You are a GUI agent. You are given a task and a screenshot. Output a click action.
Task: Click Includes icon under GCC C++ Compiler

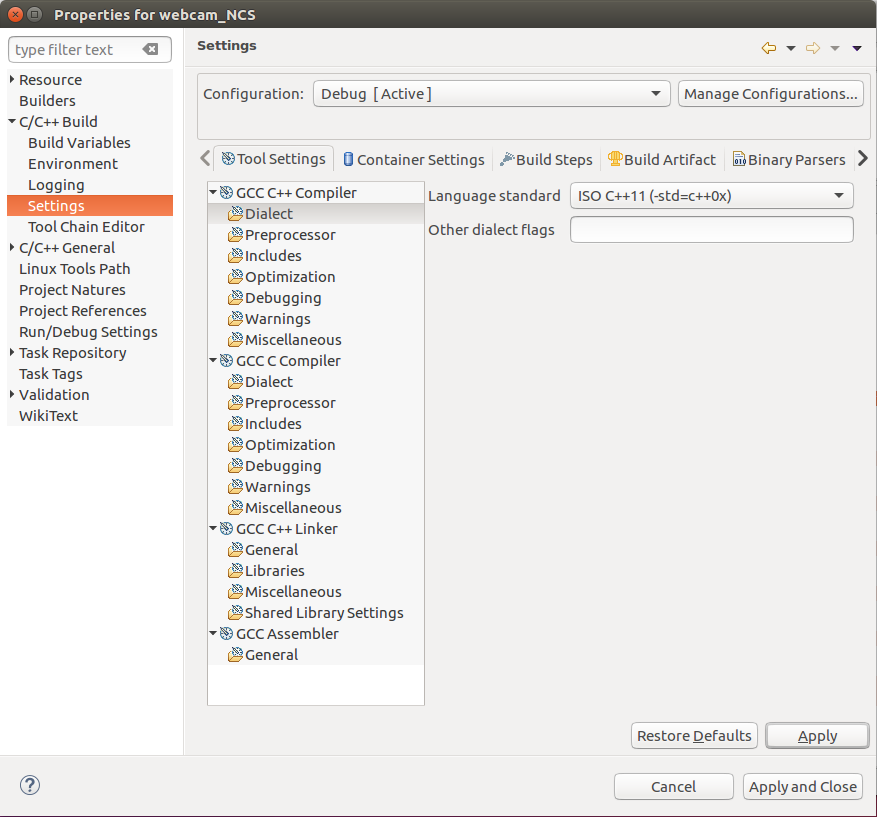(x=235, y=256)
